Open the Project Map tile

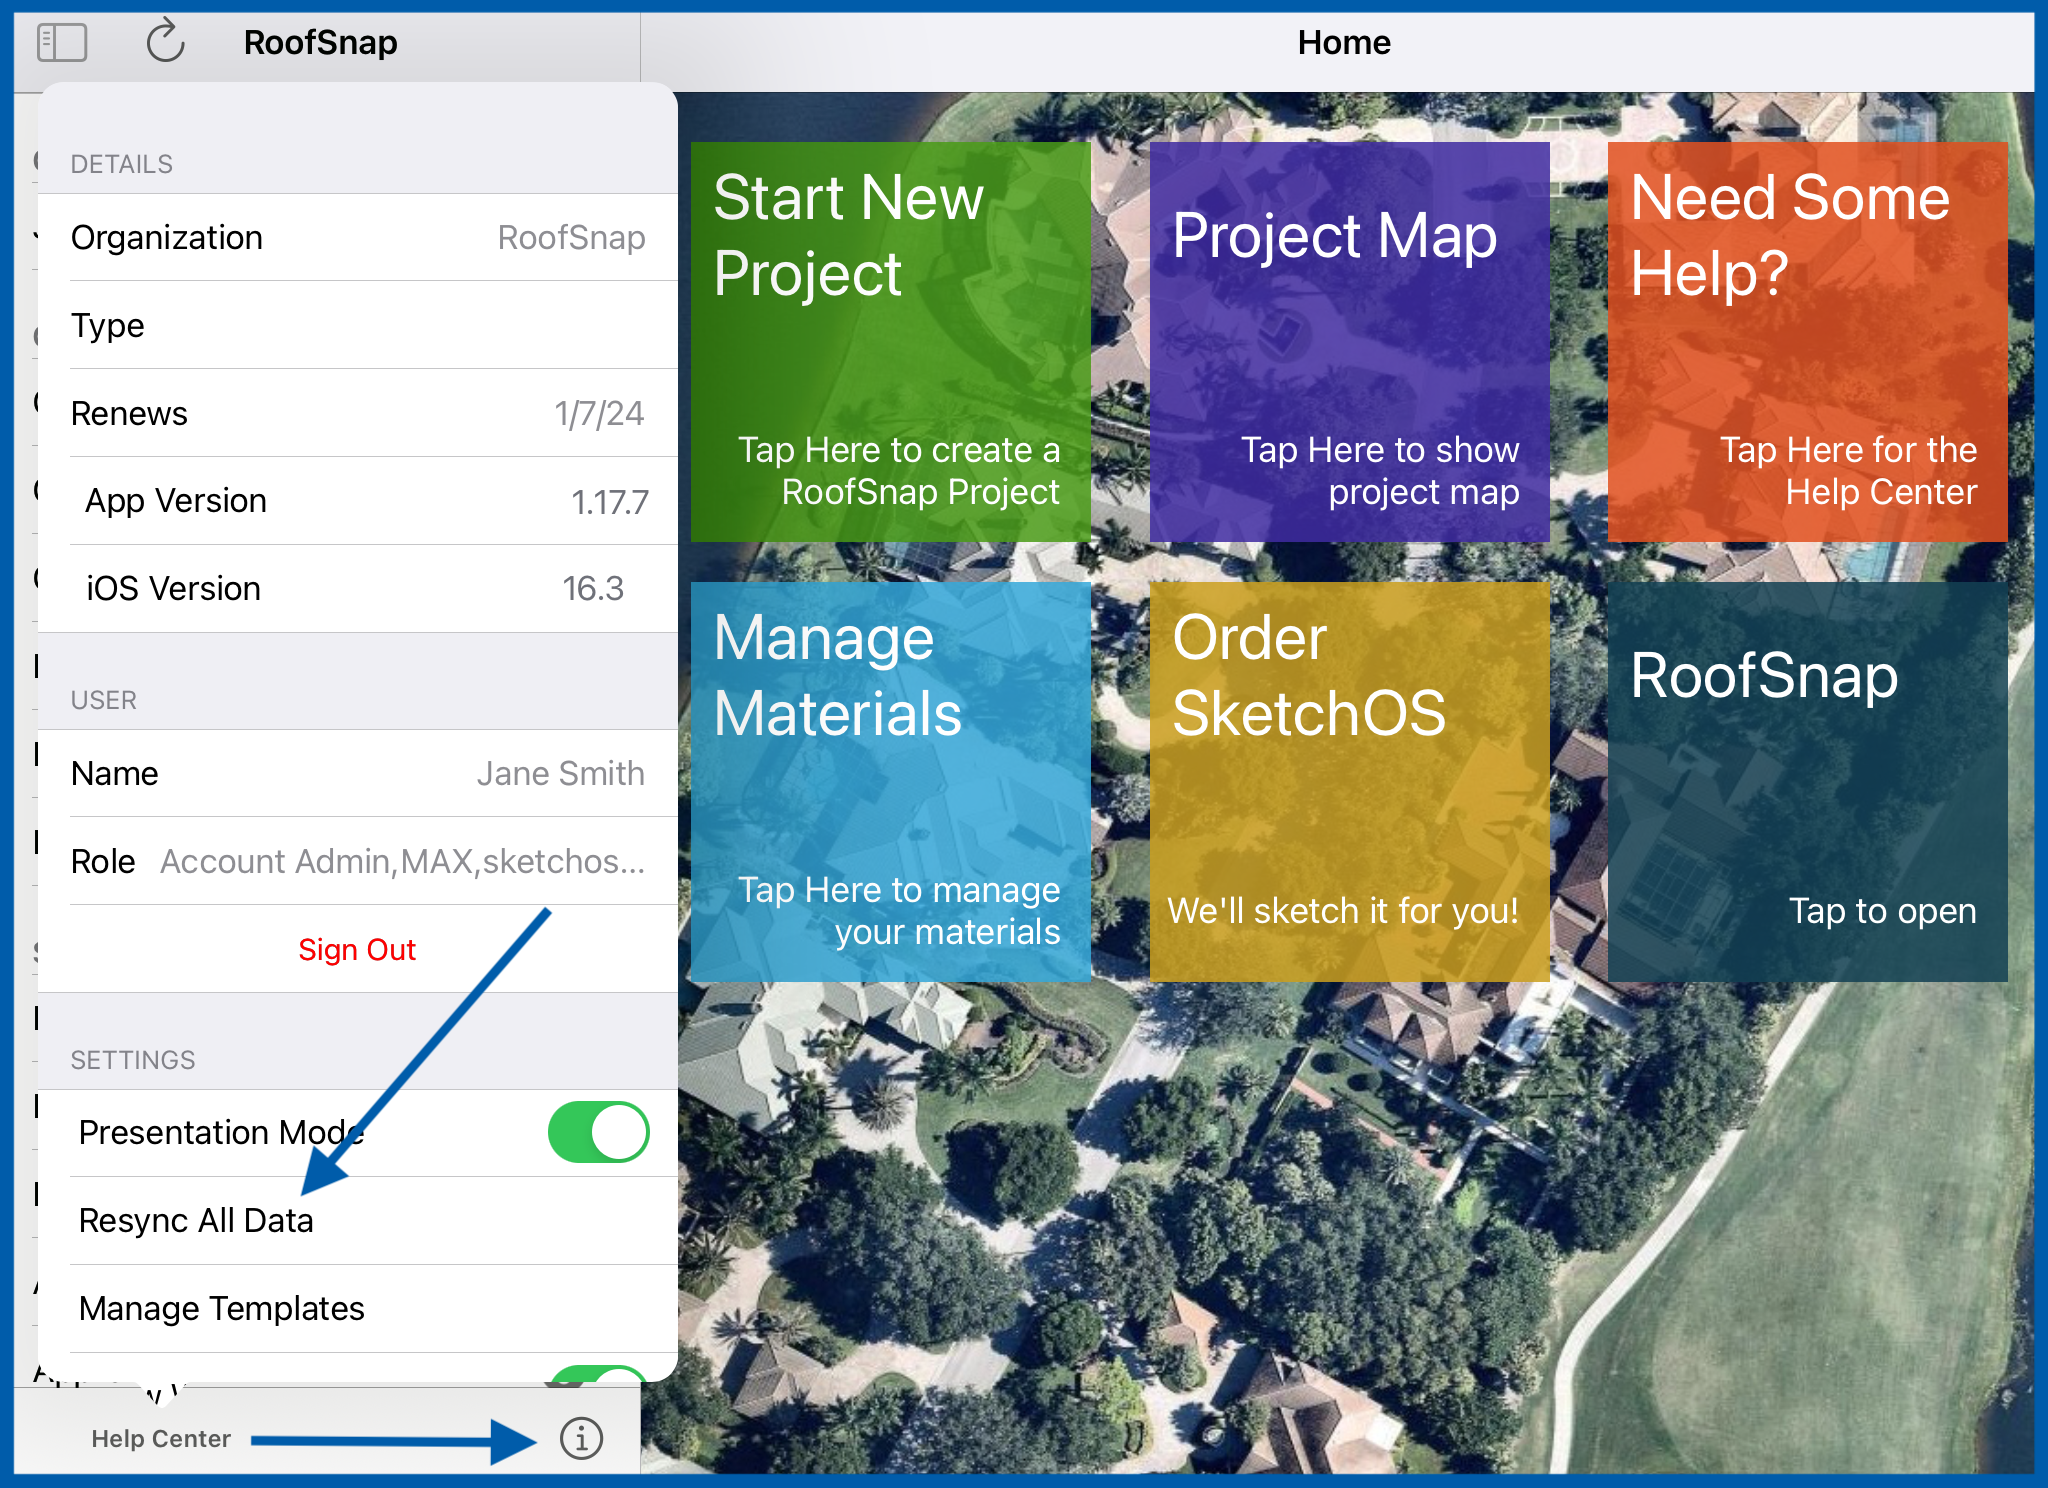click(1349, 342)
